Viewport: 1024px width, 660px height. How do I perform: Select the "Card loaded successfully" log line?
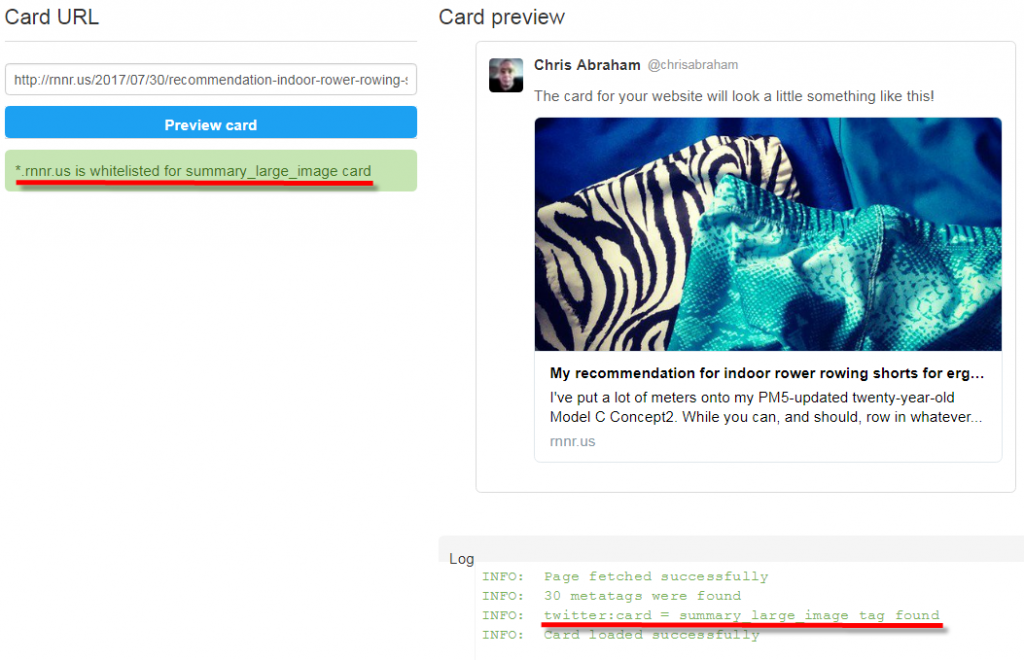651,635
